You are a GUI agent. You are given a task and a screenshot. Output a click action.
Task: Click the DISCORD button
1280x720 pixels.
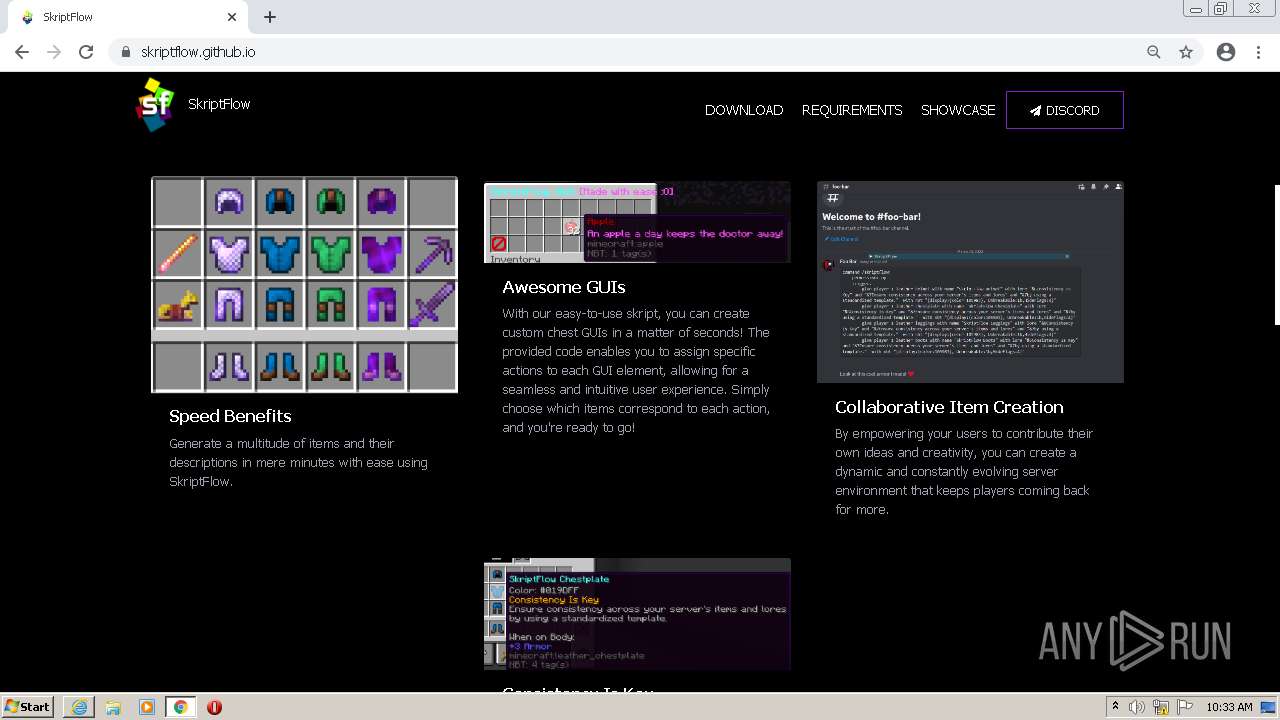pos(1065,110)
